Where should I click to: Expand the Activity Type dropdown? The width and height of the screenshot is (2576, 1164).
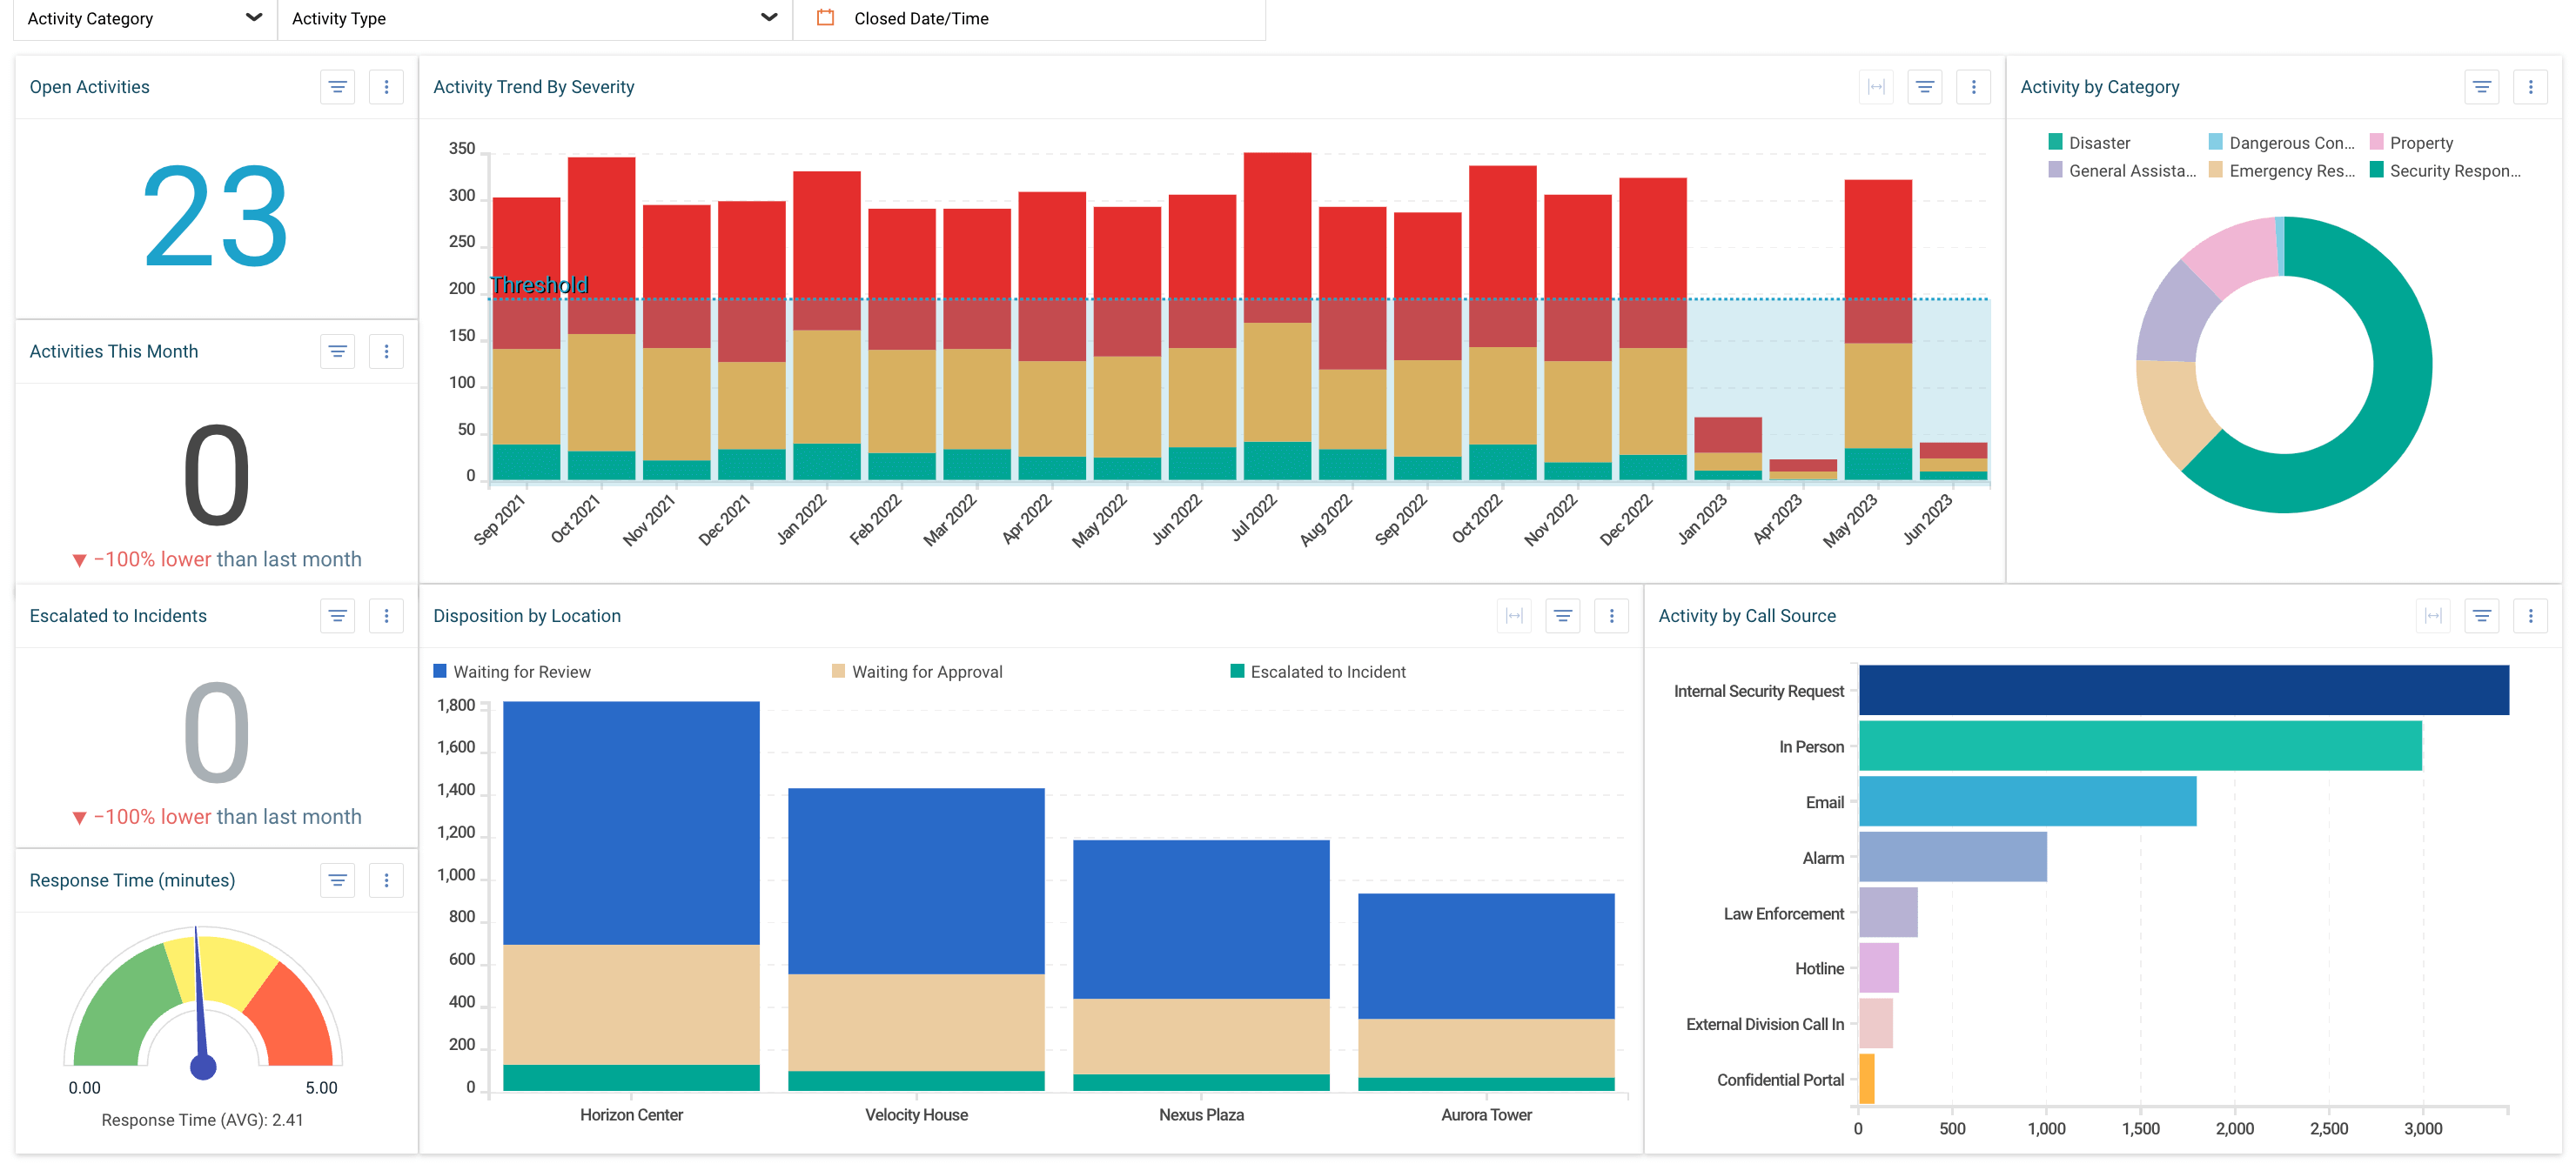click(x=768, y=18)
